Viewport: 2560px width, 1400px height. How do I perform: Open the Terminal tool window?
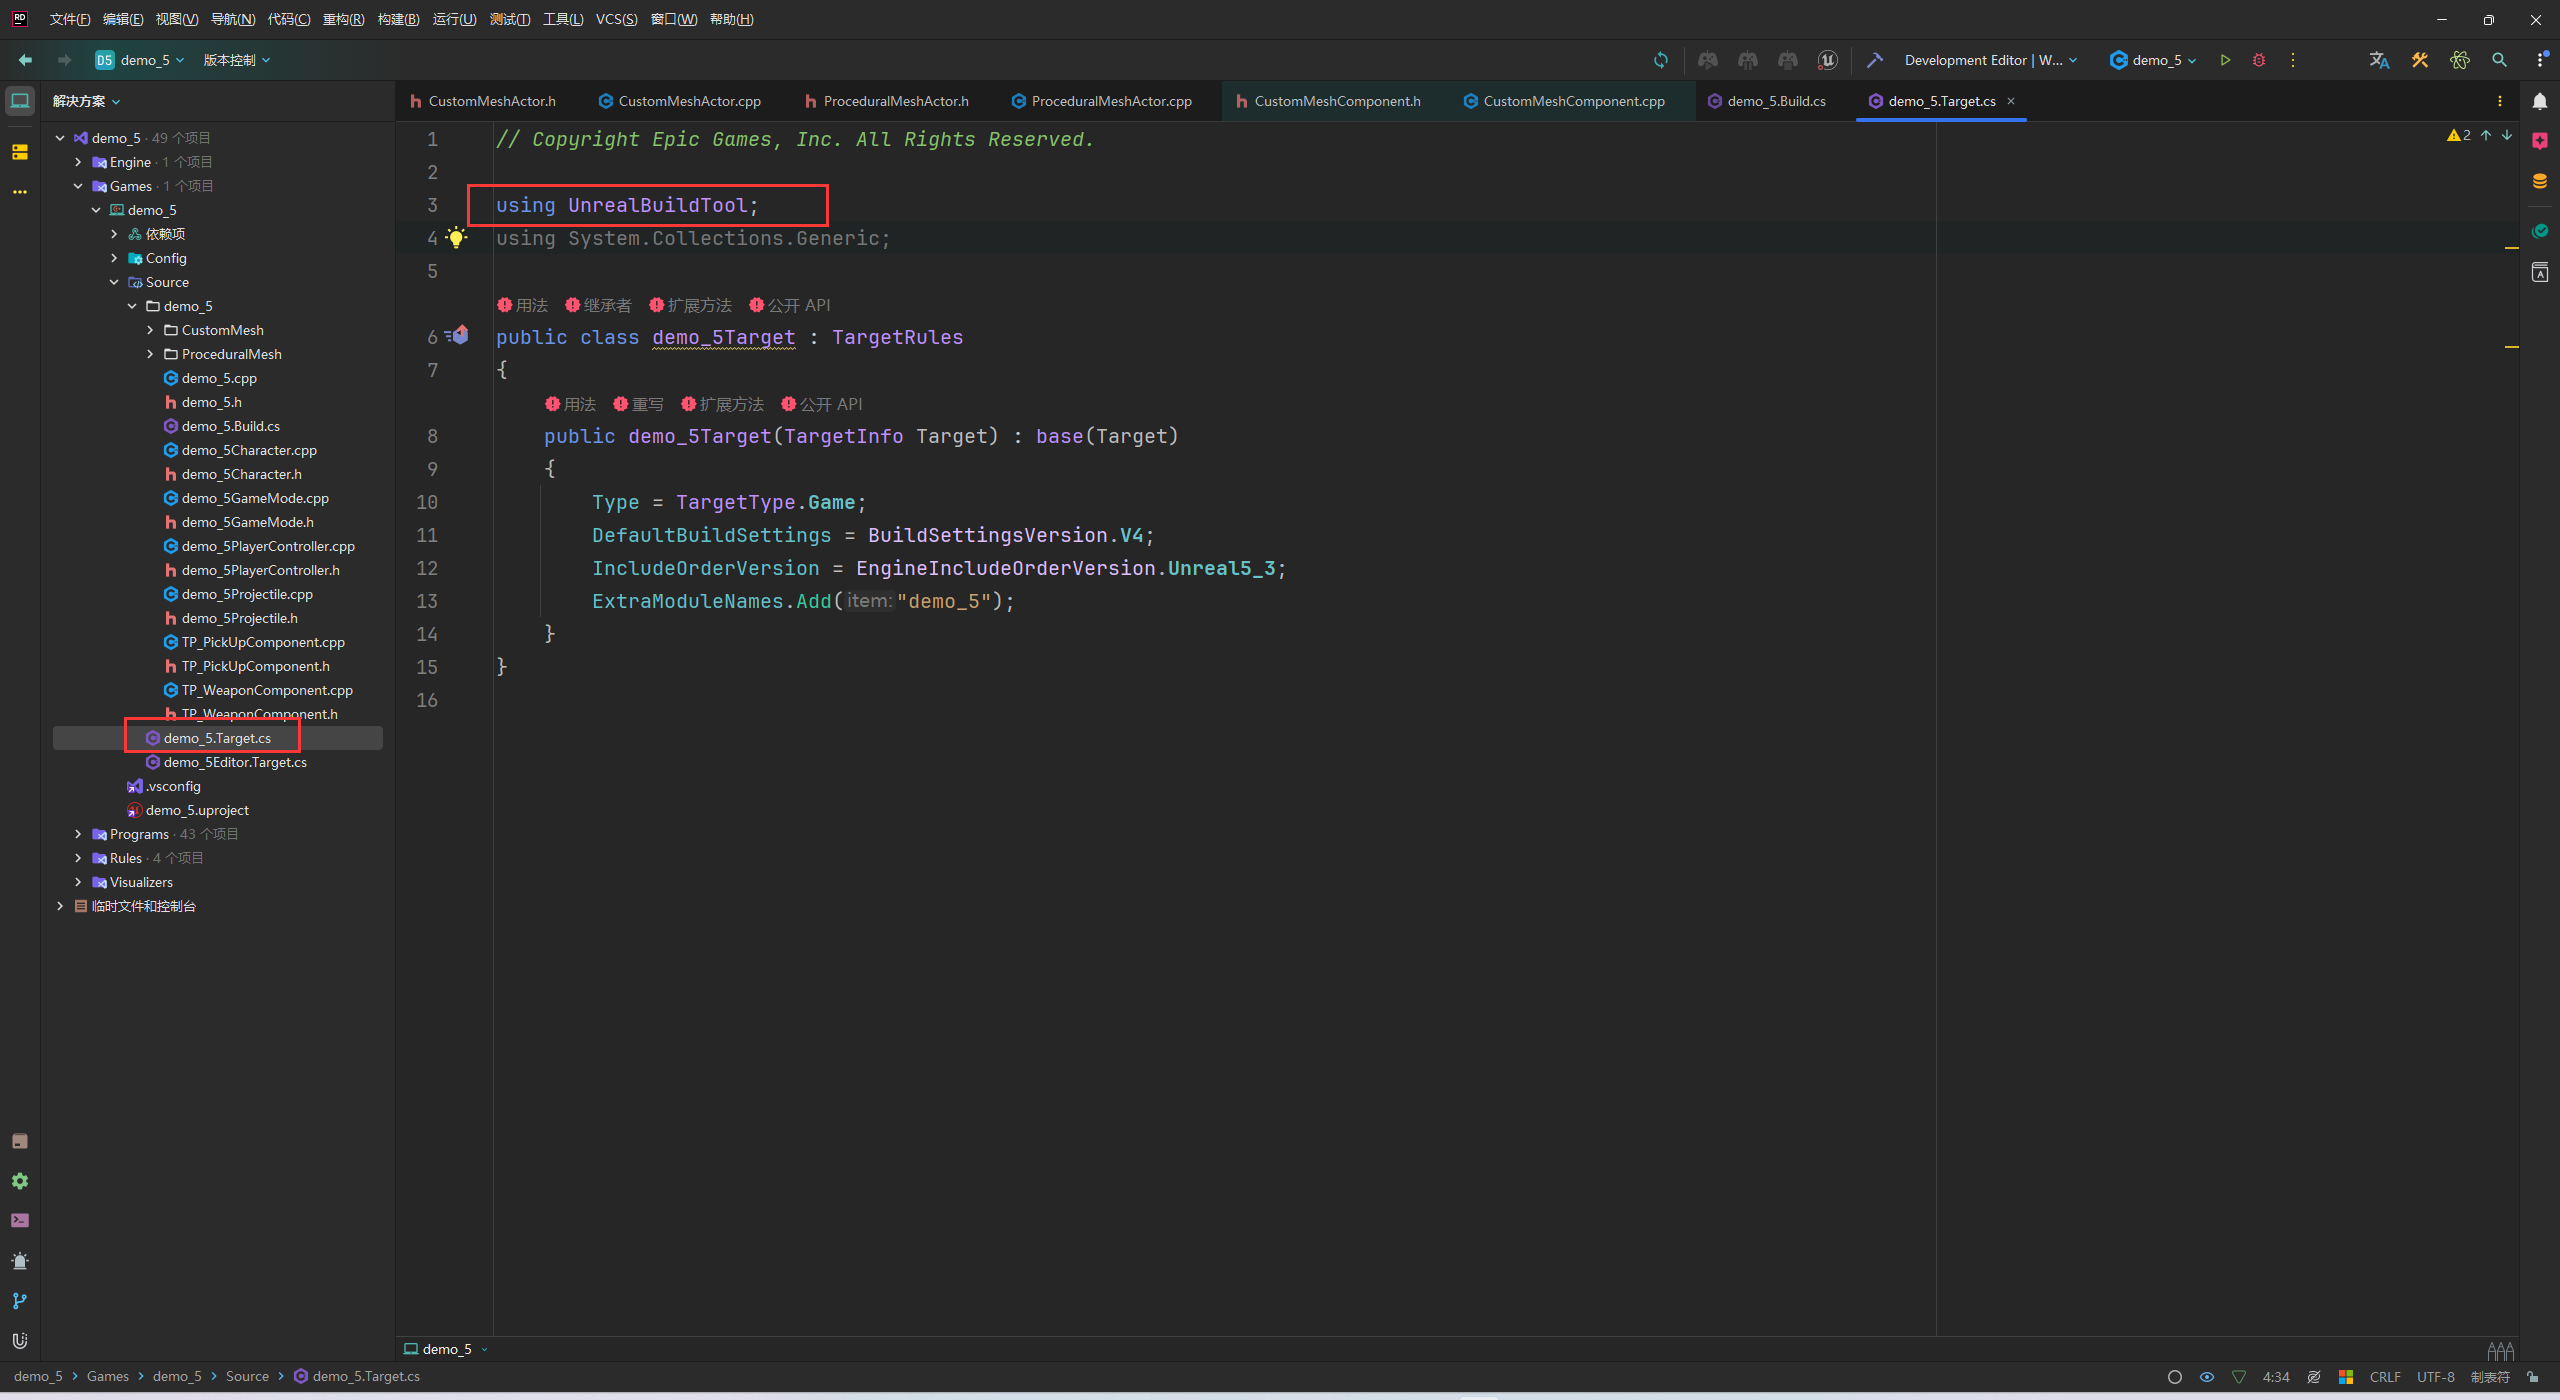pyautogui.click(x=19, y=1220)
